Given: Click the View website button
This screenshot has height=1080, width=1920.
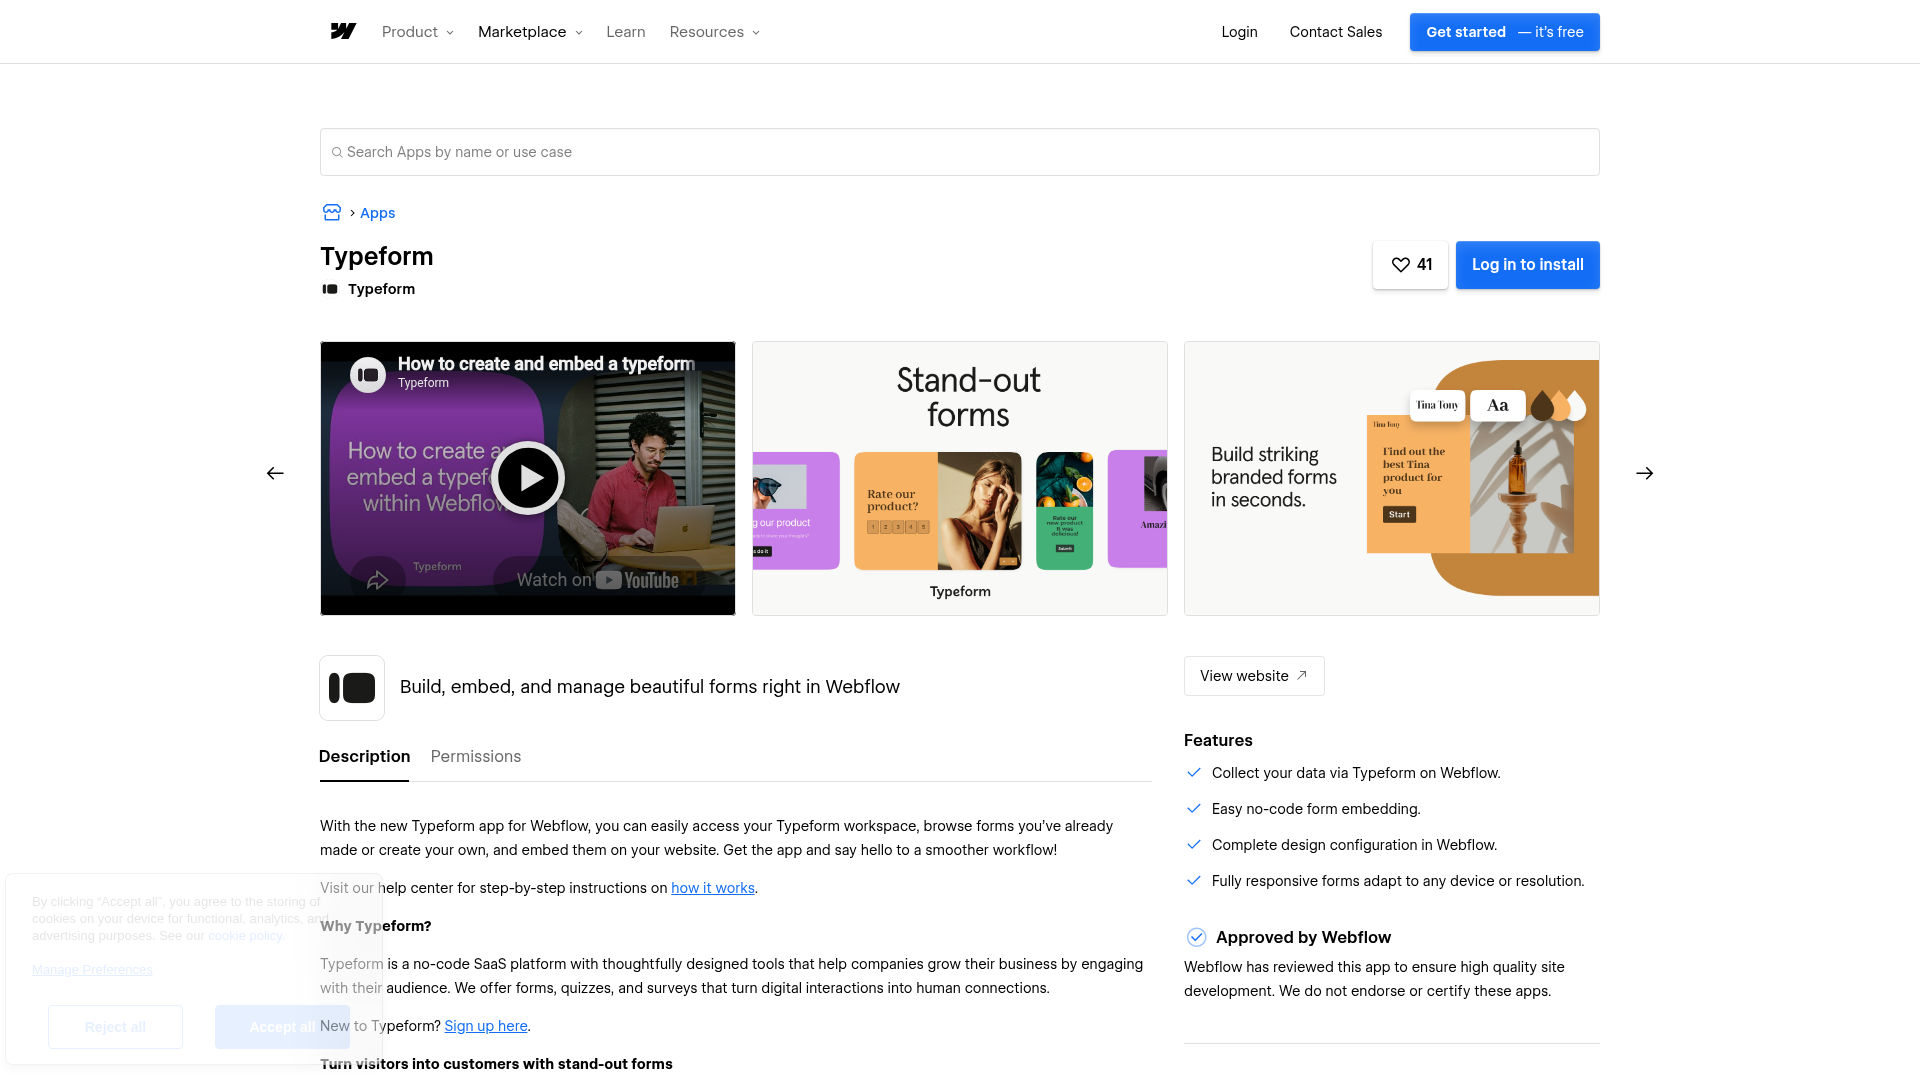Looking at the screenshot, I should click(1254, 676).
